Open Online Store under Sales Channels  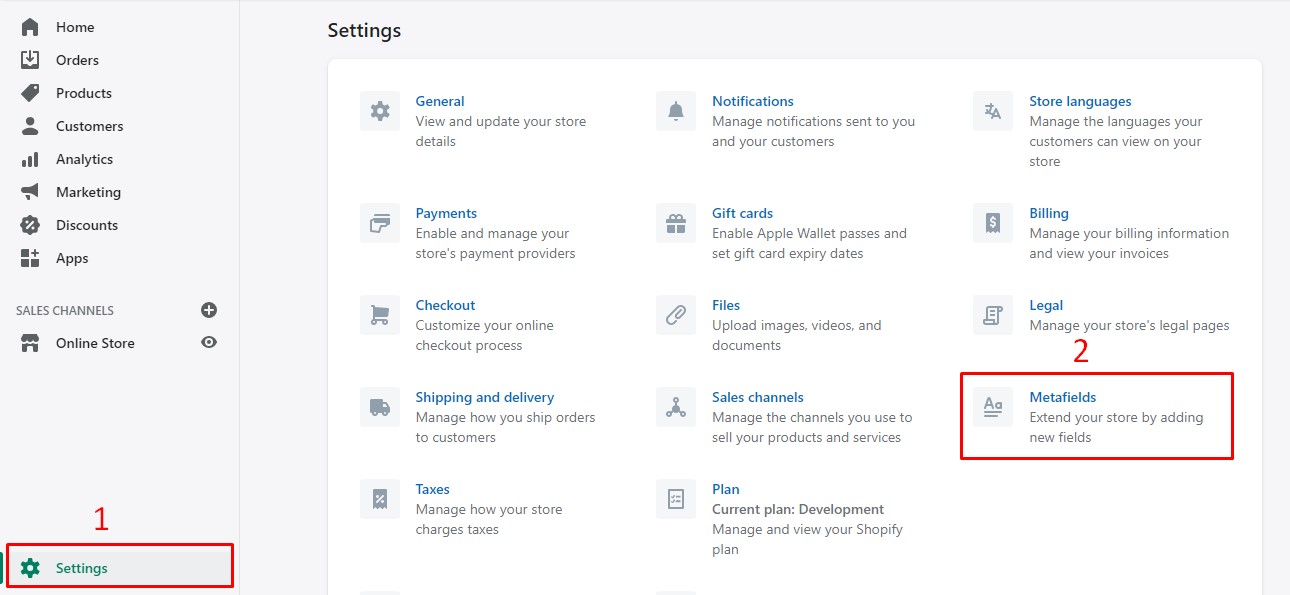point(94,342)
